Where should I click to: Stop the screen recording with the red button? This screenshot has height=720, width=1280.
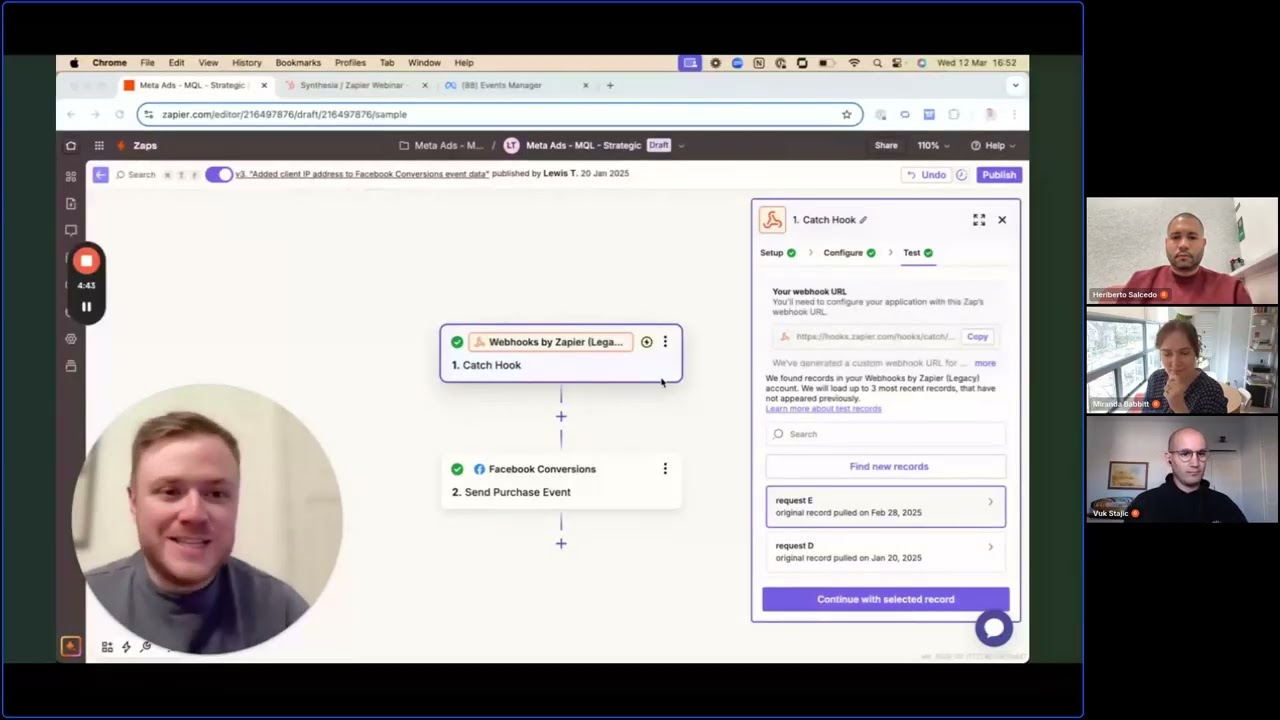pos(86,261)
